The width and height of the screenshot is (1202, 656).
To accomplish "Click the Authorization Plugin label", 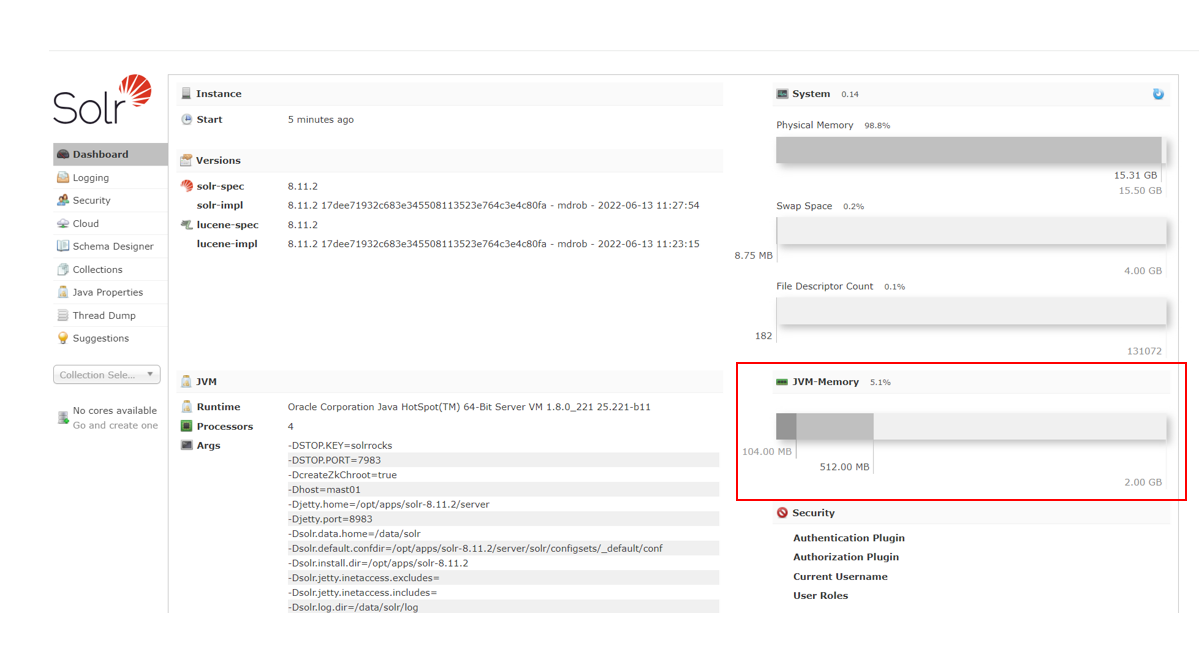I will coord(846,557).
